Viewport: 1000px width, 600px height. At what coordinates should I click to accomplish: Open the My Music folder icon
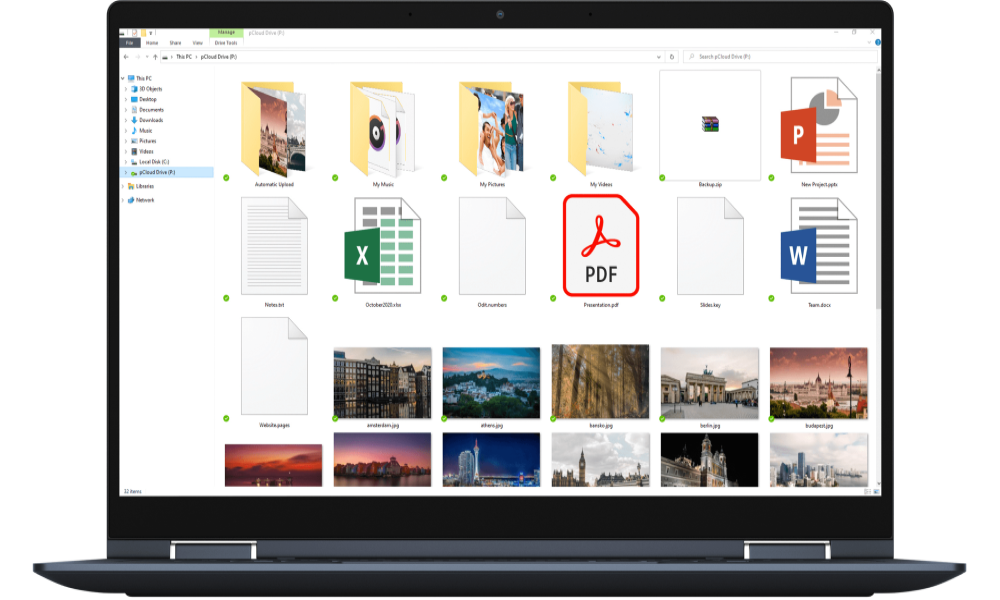pos(383,129)
